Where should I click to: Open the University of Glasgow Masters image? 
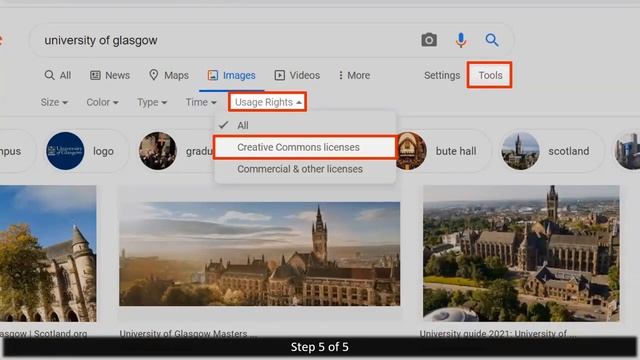pos(260,253)
